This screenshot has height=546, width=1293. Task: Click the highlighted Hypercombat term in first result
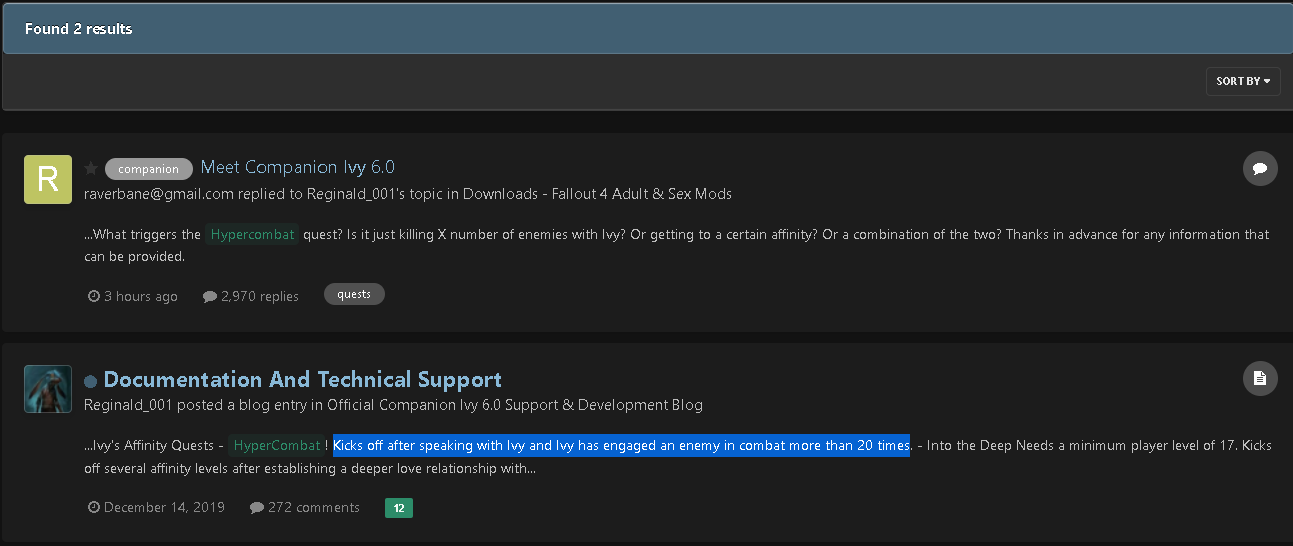click(253, 235)
